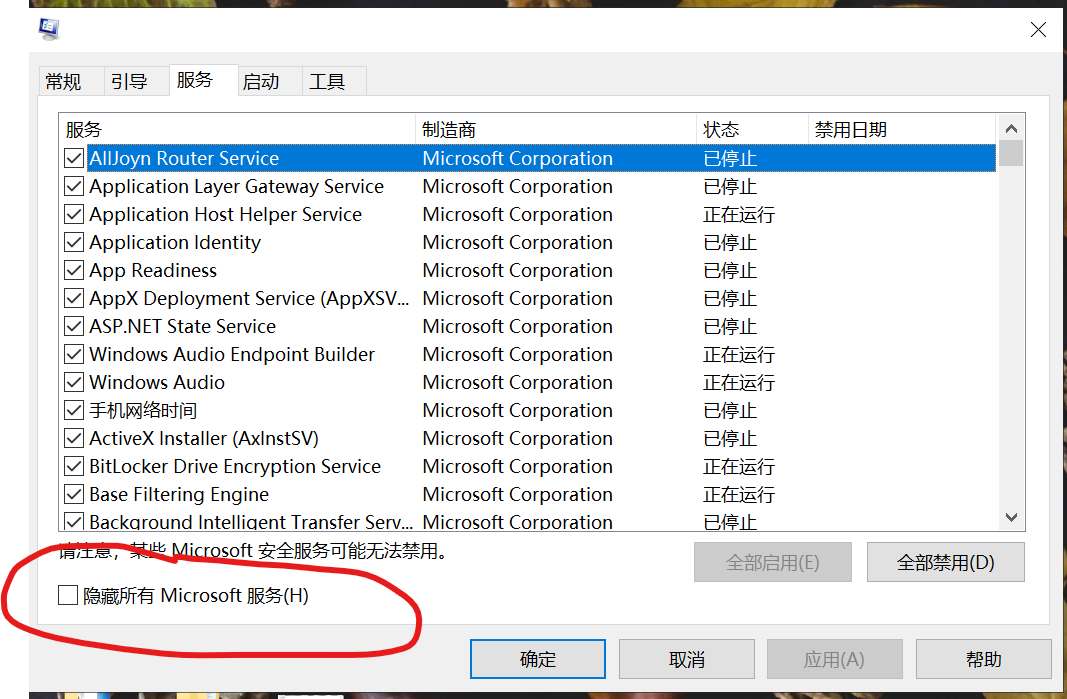Image resolution: width=1067 pixels, height=699 pixels.
Task: Uncheck ASP.NET State Service checkbox
Action: (74, 326)
